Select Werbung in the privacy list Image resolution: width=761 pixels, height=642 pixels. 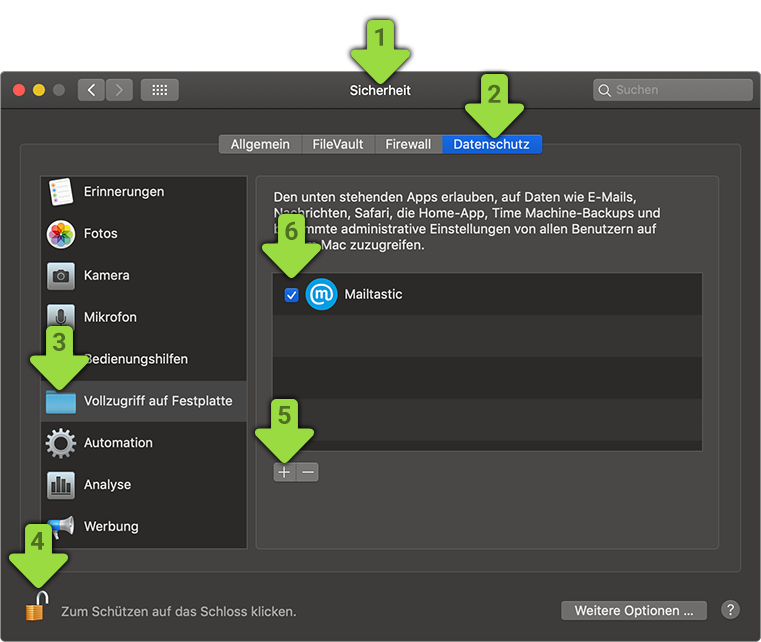[x=144, y=527]
